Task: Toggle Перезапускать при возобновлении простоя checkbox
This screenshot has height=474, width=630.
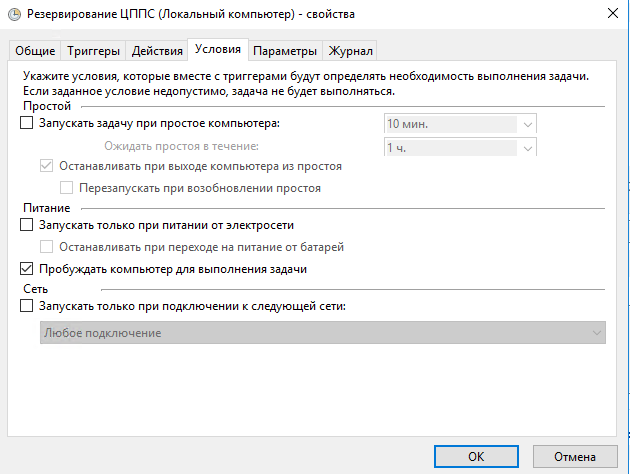Action: pos(67,188)
